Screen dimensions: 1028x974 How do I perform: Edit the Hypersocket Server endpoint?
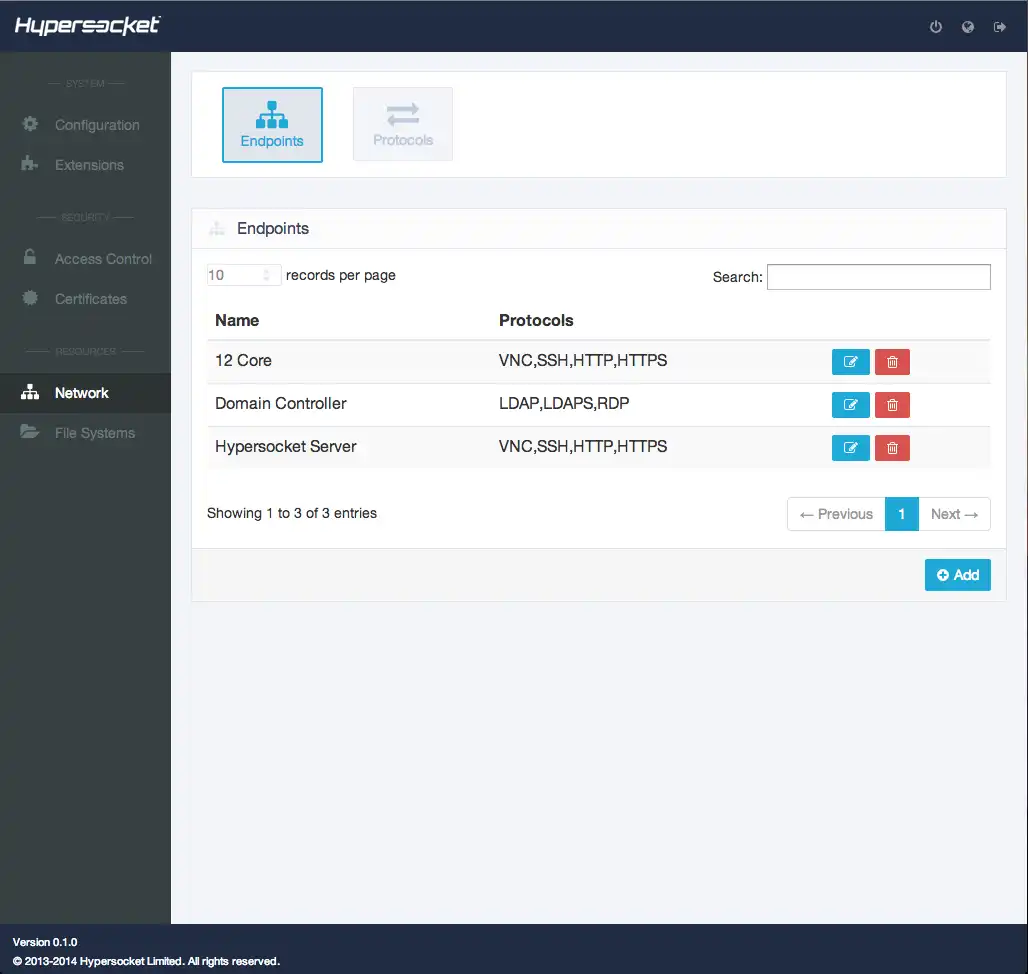[x=850, y=448]
